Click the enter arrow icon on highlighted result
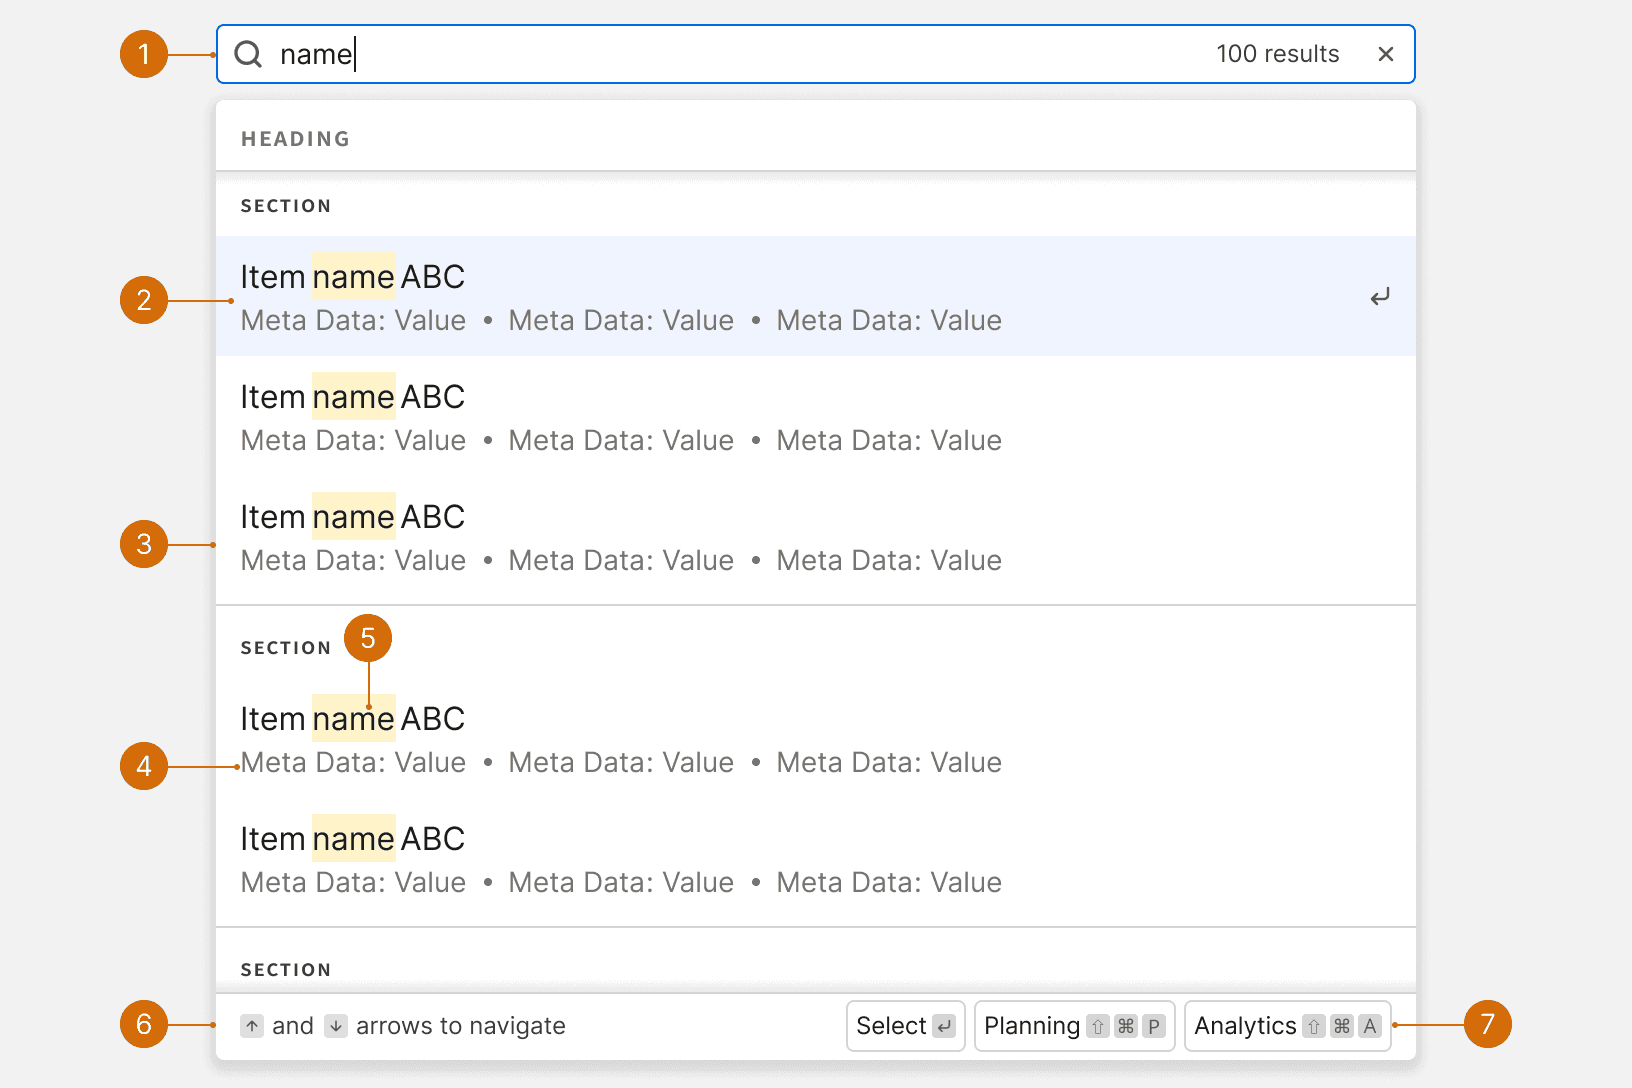This screenshot has width=1632, height=1088. [1380, 297]
